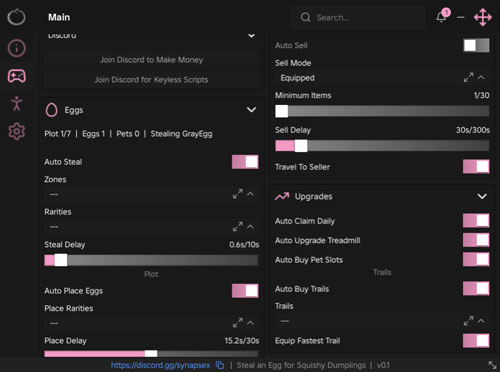
Task: Expand the Sell Mode list with expand icon
Action: (x=468, y=77)
